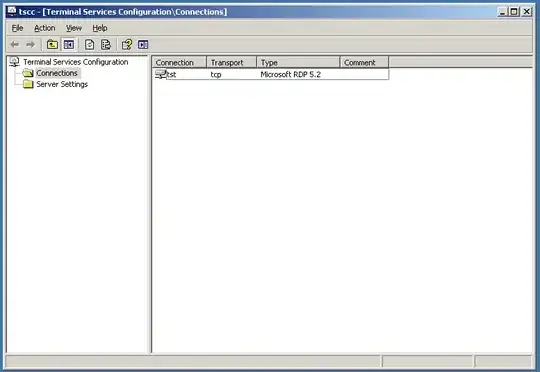Maximize the tscc window

514,12
